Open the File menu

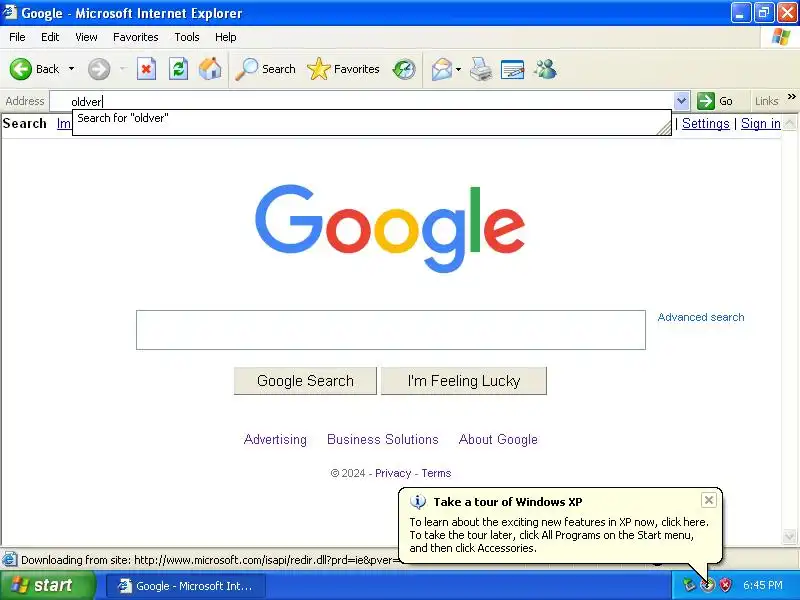click(17, 37)
